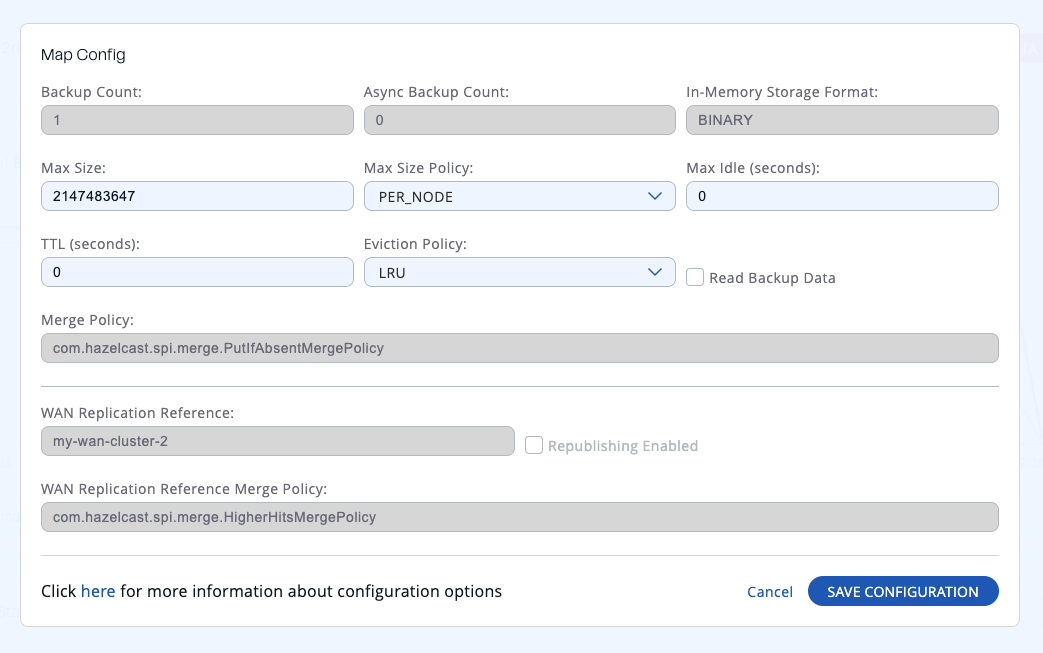Select the Async Backup Count field
Screen dimensions: 1043x653
(x=519, y=119)
